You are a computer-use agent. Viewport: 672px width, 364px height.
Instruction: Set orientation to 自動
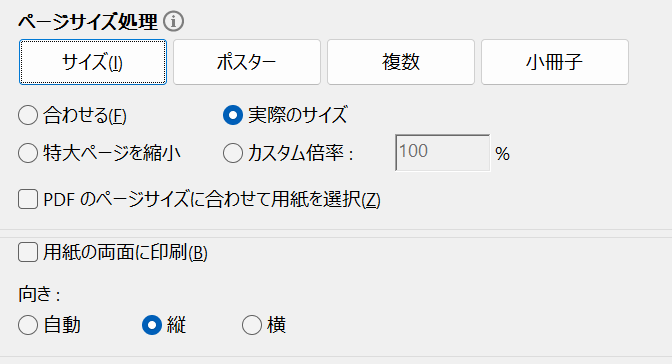28,325
